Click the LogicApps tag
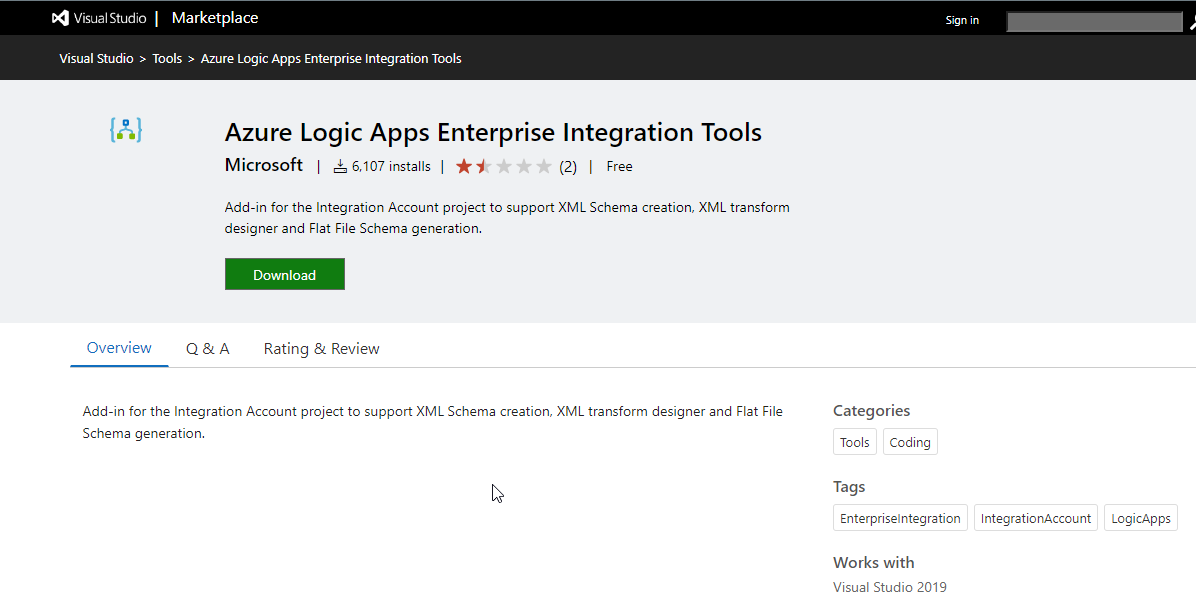This screenshot has width=1196, height=603. (1140, 518)
